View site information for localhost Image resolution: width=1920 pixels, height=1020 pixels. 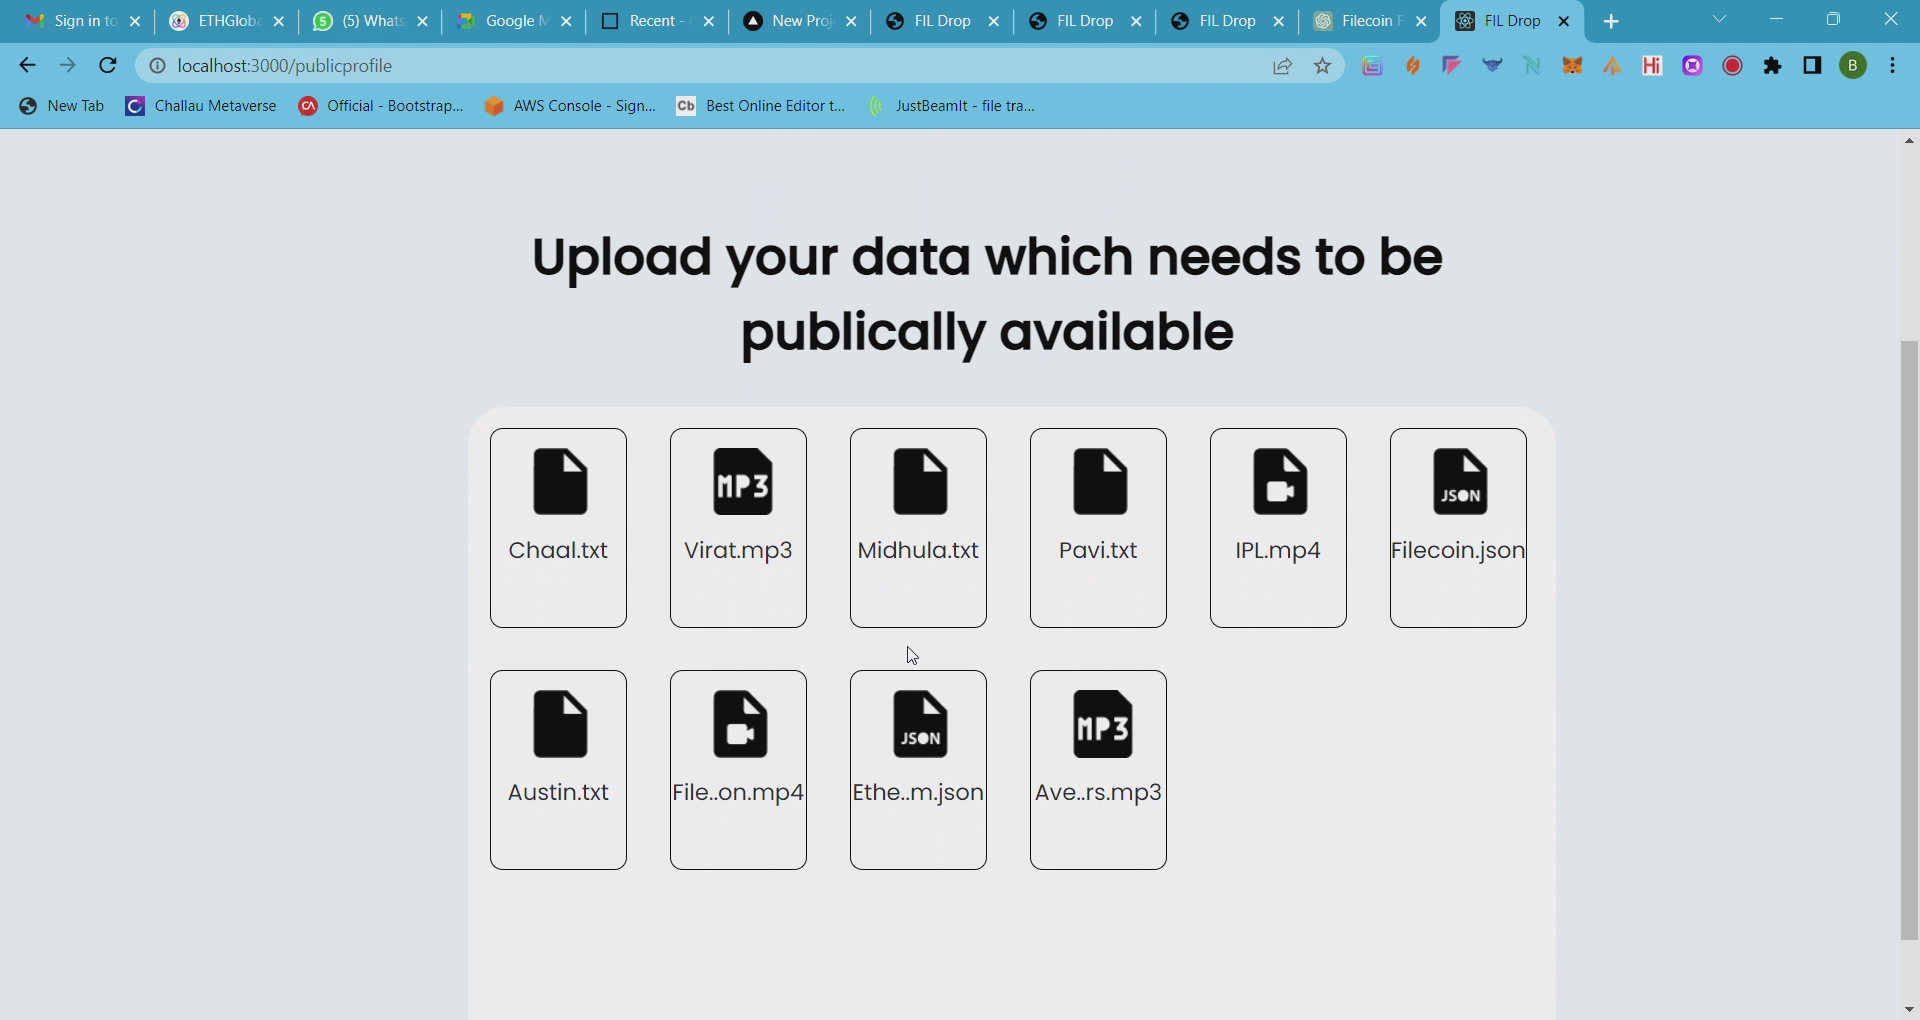[x=157, y=66]
